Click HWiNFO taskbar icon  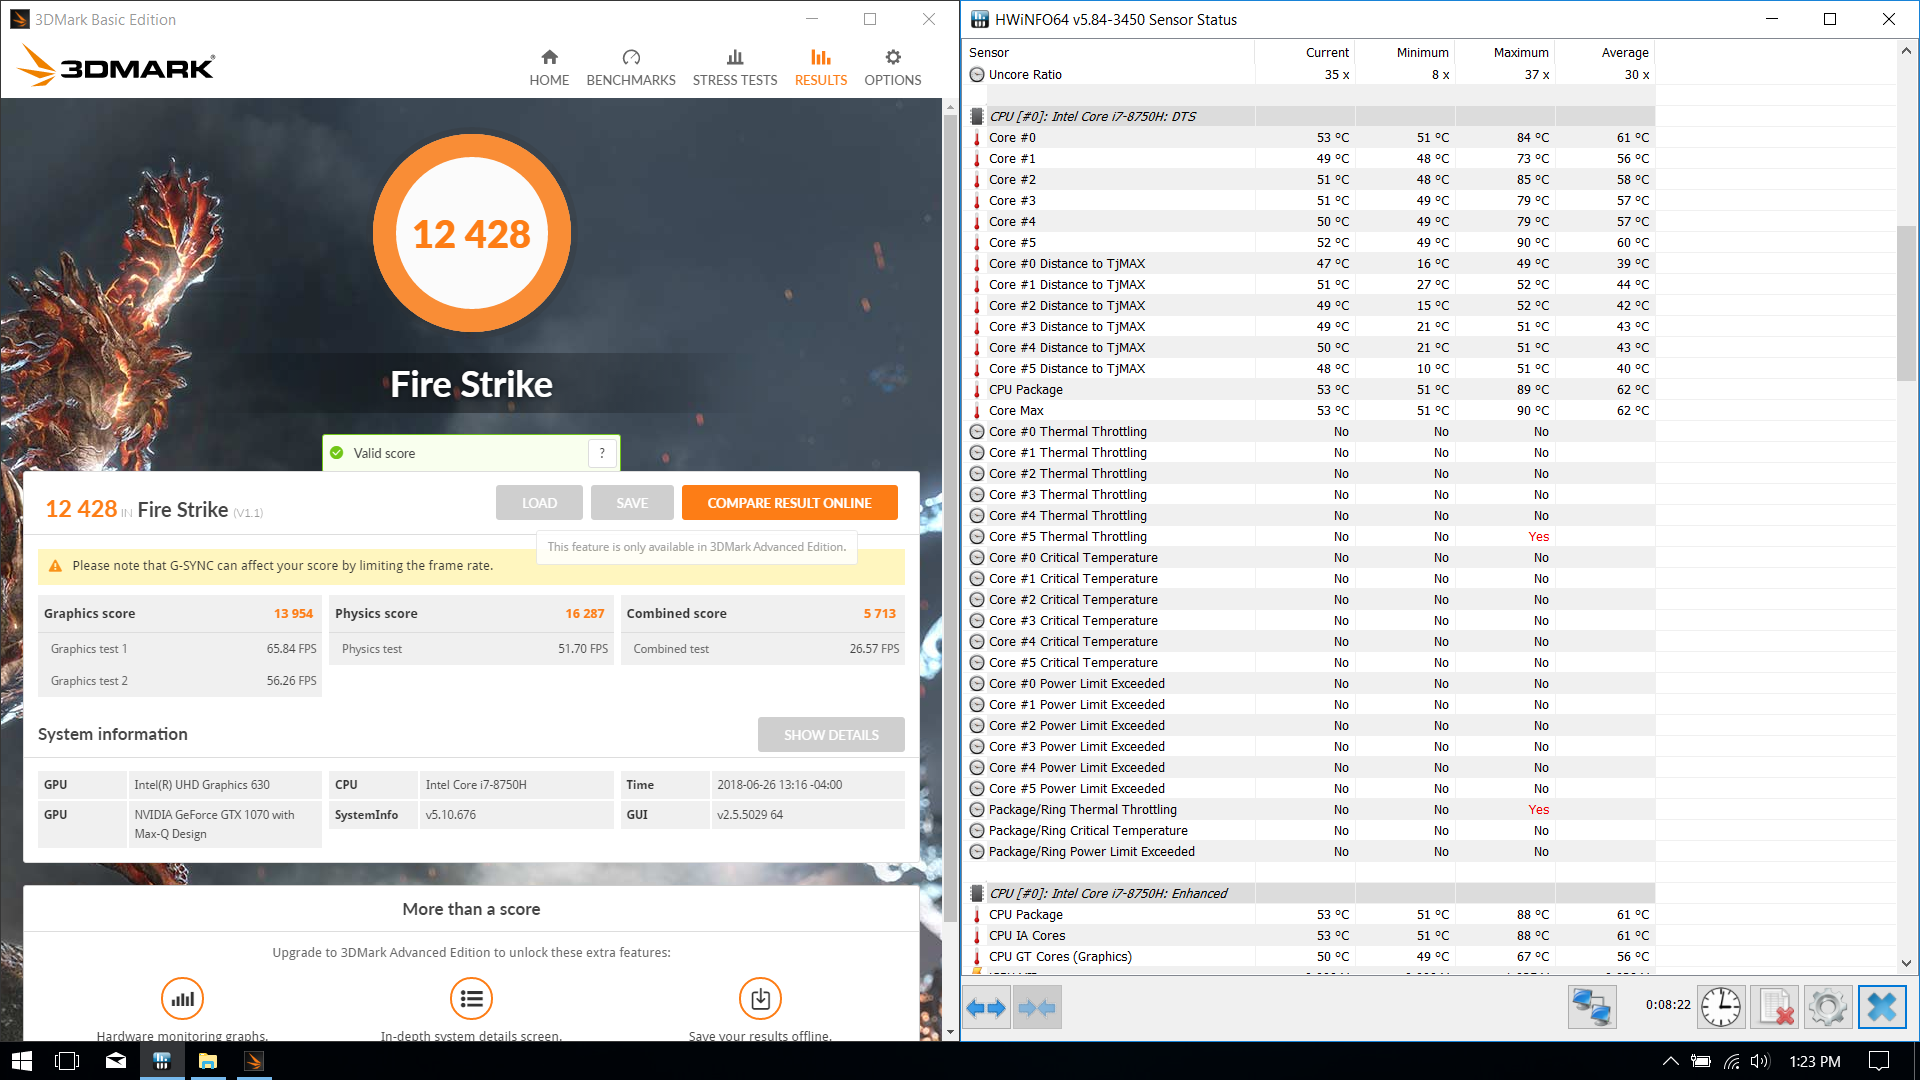tap(162, 1061)
